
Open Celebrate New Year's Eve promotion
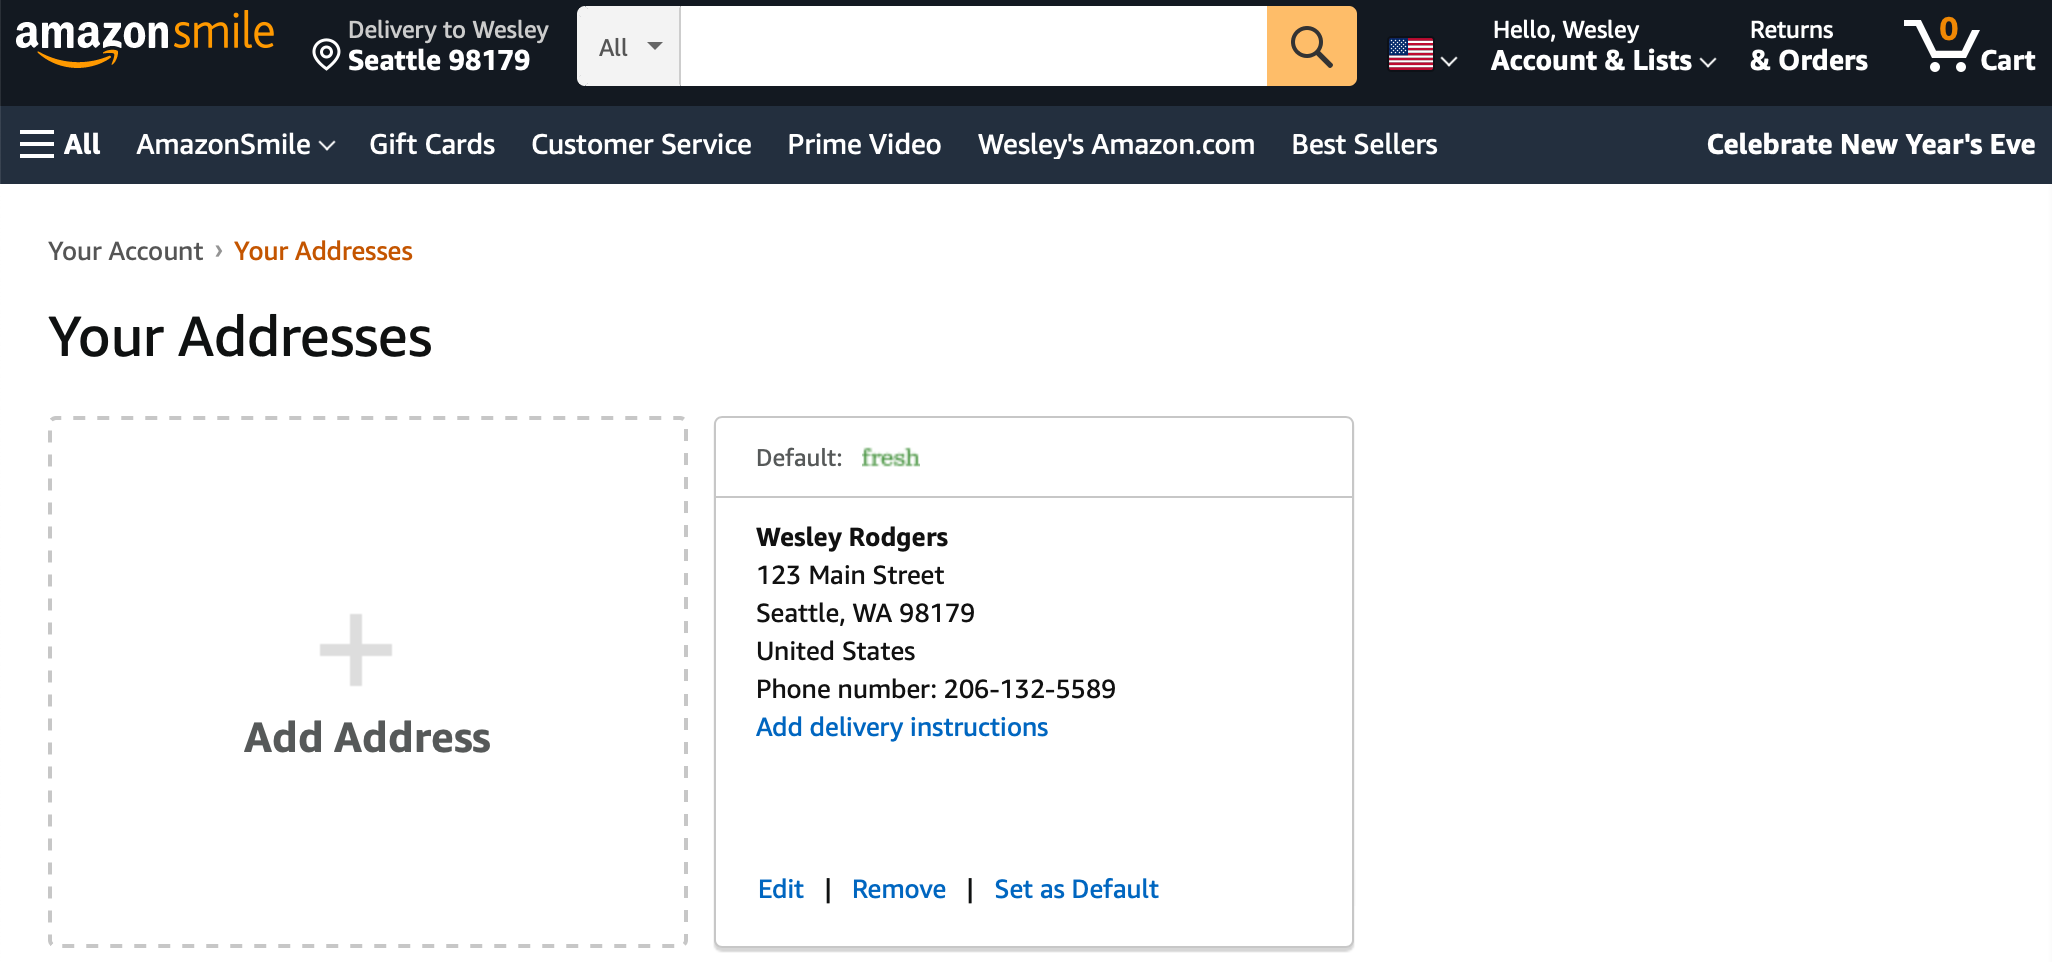pos(1870,144)
